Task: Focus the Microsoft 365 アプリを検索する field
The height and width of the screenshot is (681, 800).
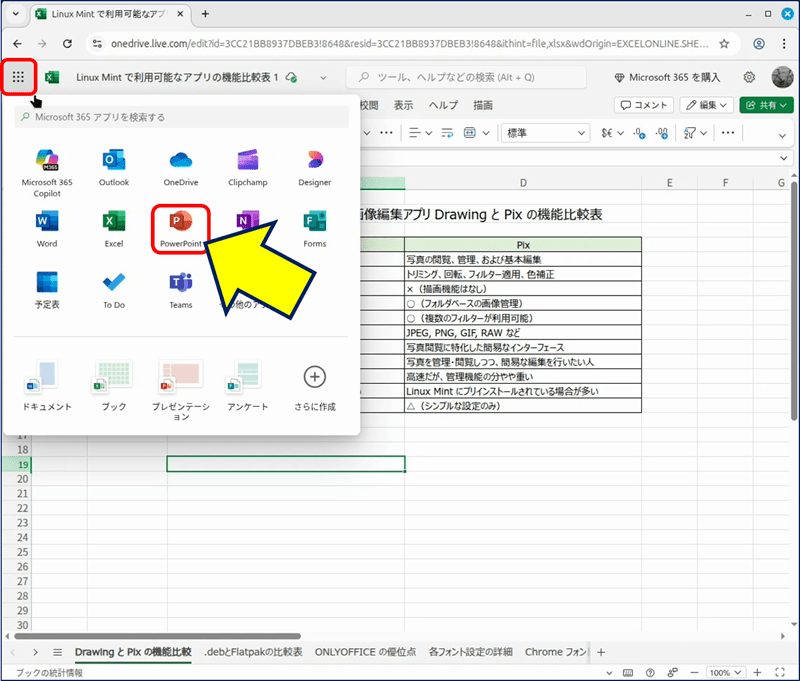Action: point(182,117)
